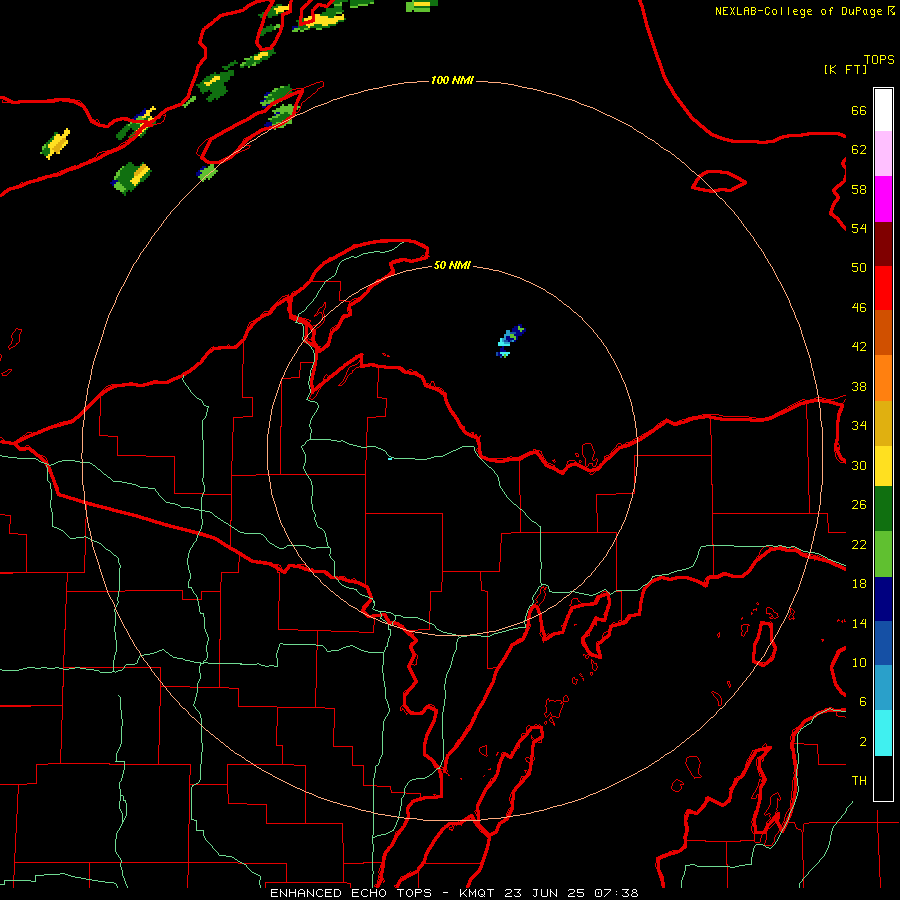
Task: Select the medium blue legend swatch
Action: tap(883, 643)
